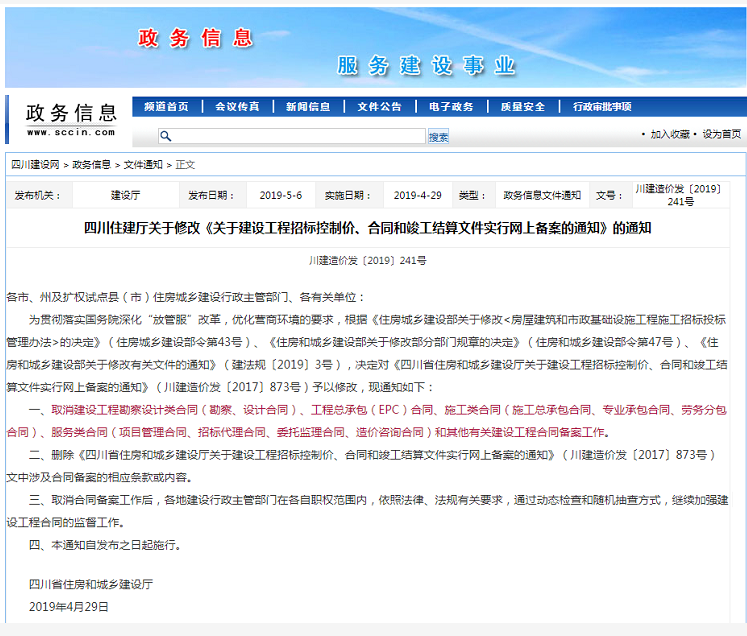Open 四川建设网 breadcrumb link
Screen dimensions: 747x636
[35, 164]
